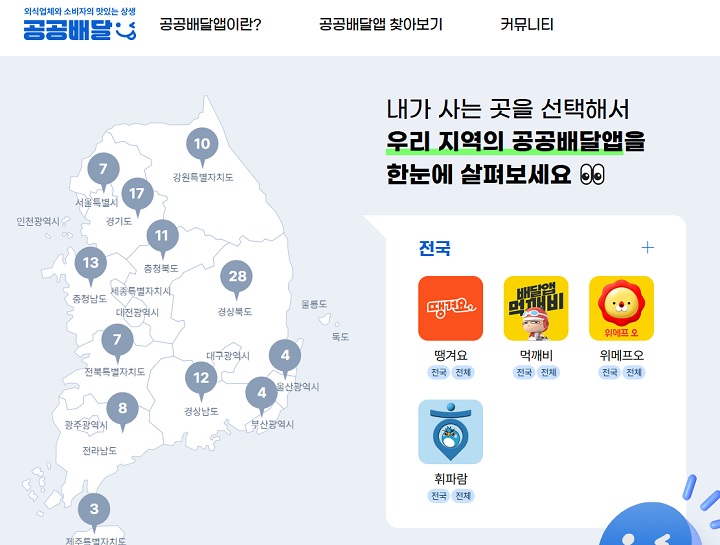Select the 전라남도 map pin showing 8
This screenshot has height=545, width=720.
[122, 409]
